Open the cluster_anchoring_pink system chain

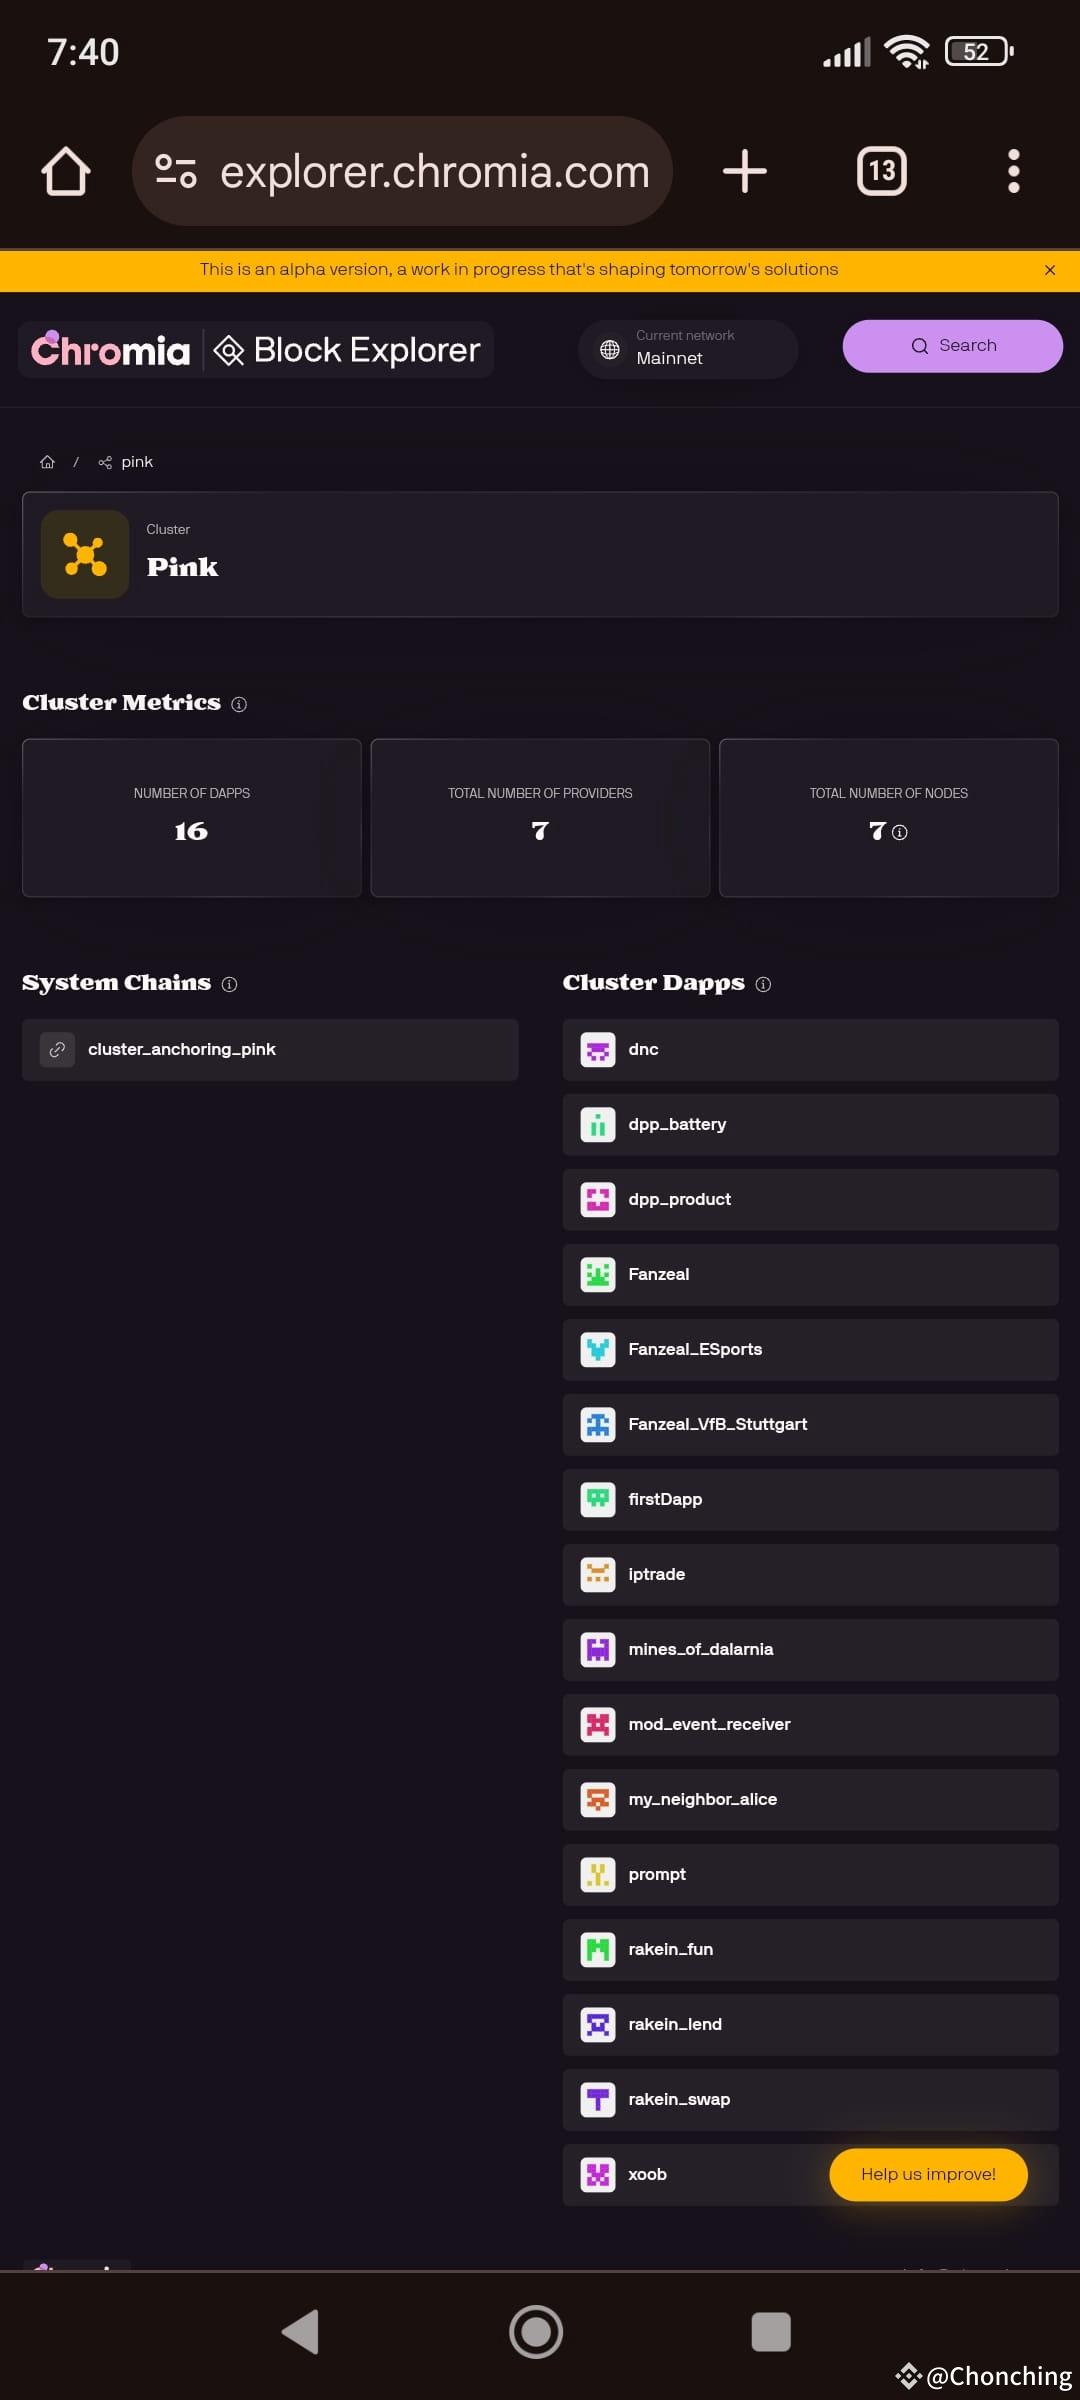(x=270, y=1050)
